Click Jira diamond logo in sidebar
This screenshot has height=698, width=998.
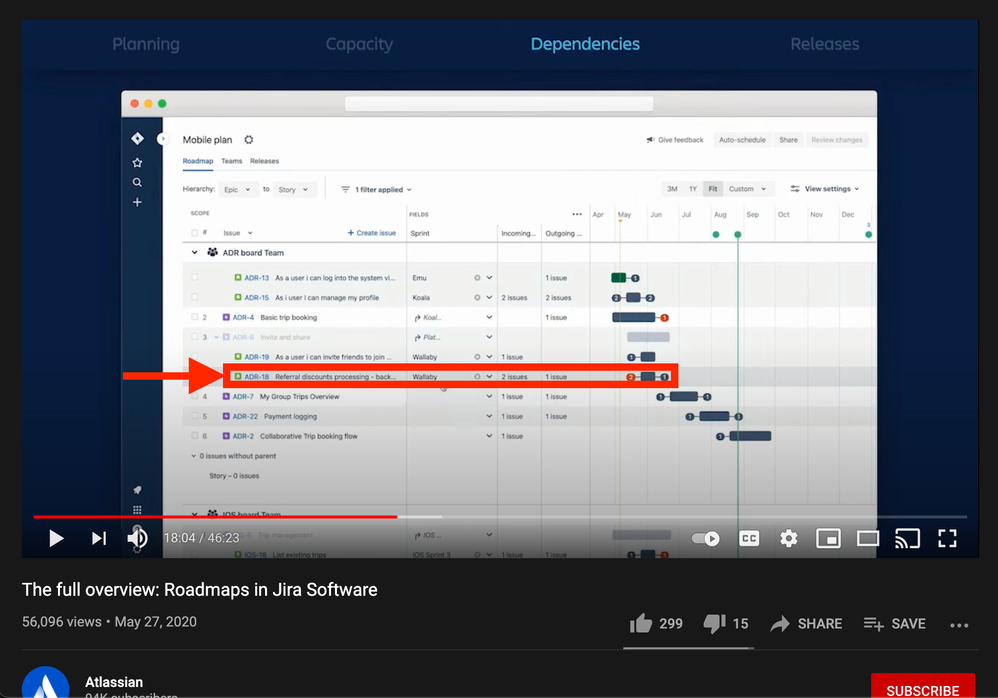(x=137, y=139)
